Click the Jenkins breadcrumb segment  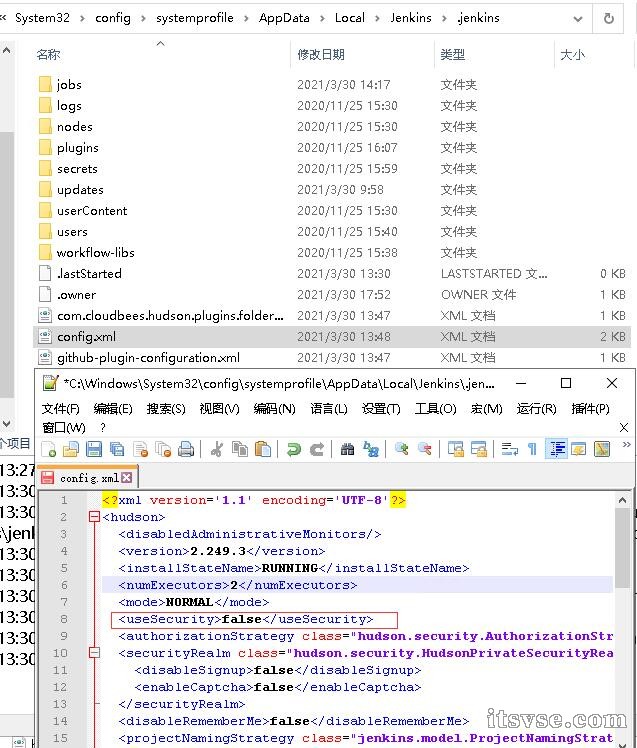click(x=411, y=18)
